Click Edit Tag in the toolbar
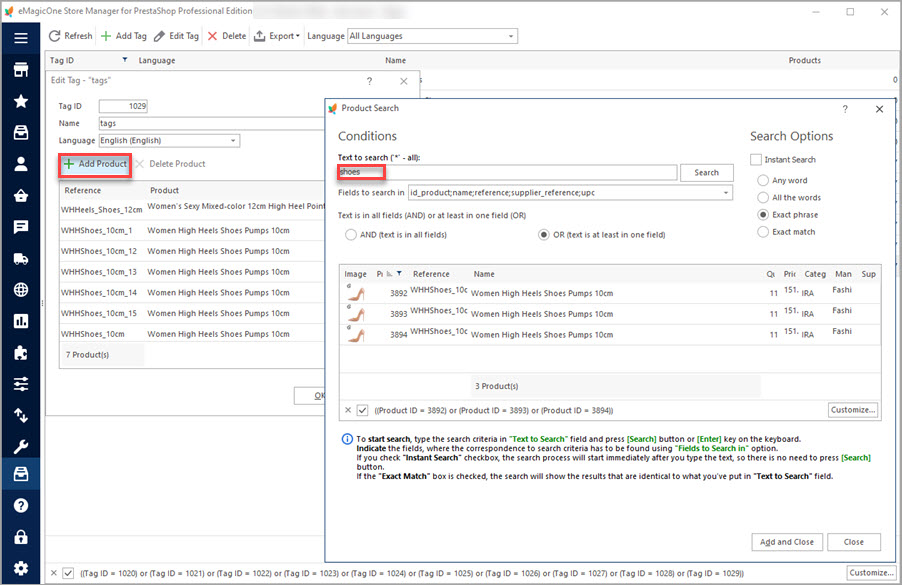 (x=177, y=36)
